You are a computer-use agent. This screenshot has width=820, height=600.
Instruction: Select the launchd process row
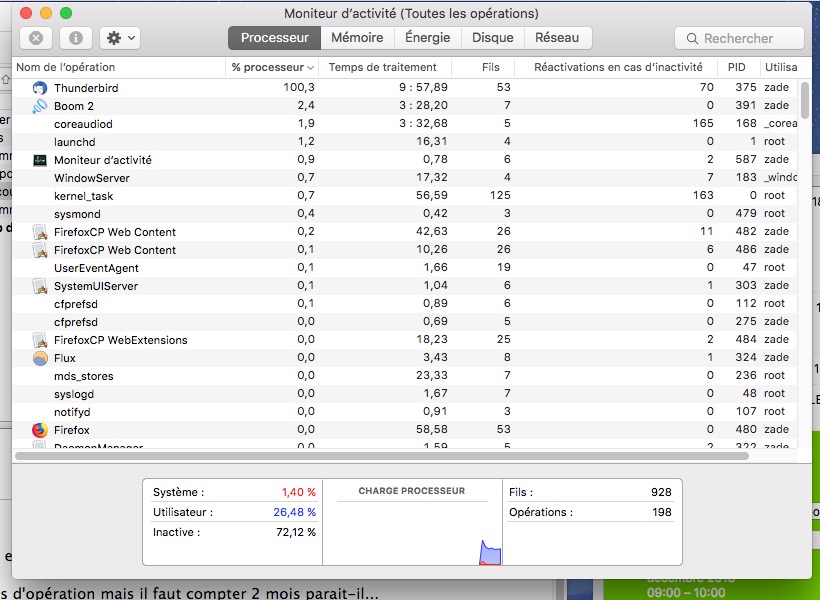click(405, 142)
